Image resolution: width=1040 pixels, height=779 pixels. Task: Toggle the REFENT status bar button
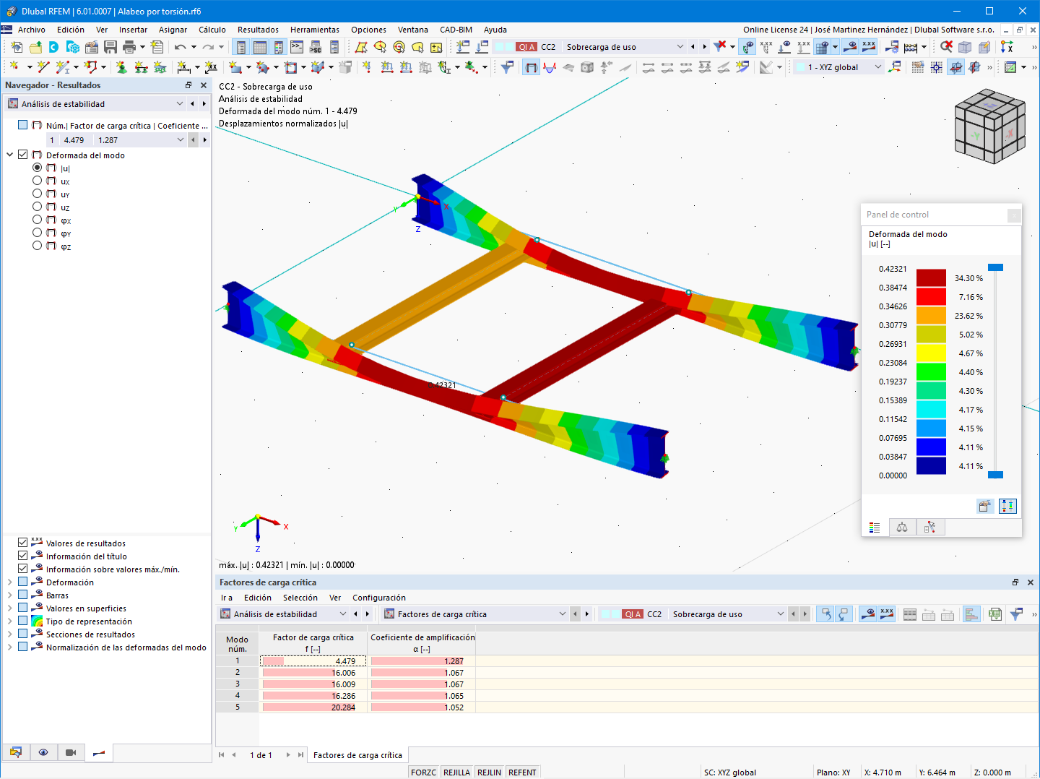522,772
